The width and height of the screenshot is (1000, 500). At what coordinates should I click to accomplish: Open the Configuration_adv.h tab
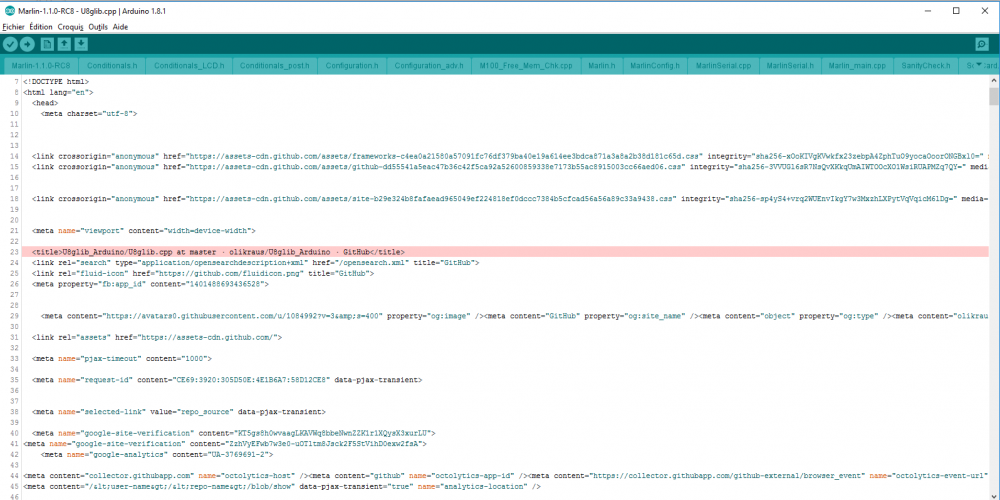click(428, 66)
